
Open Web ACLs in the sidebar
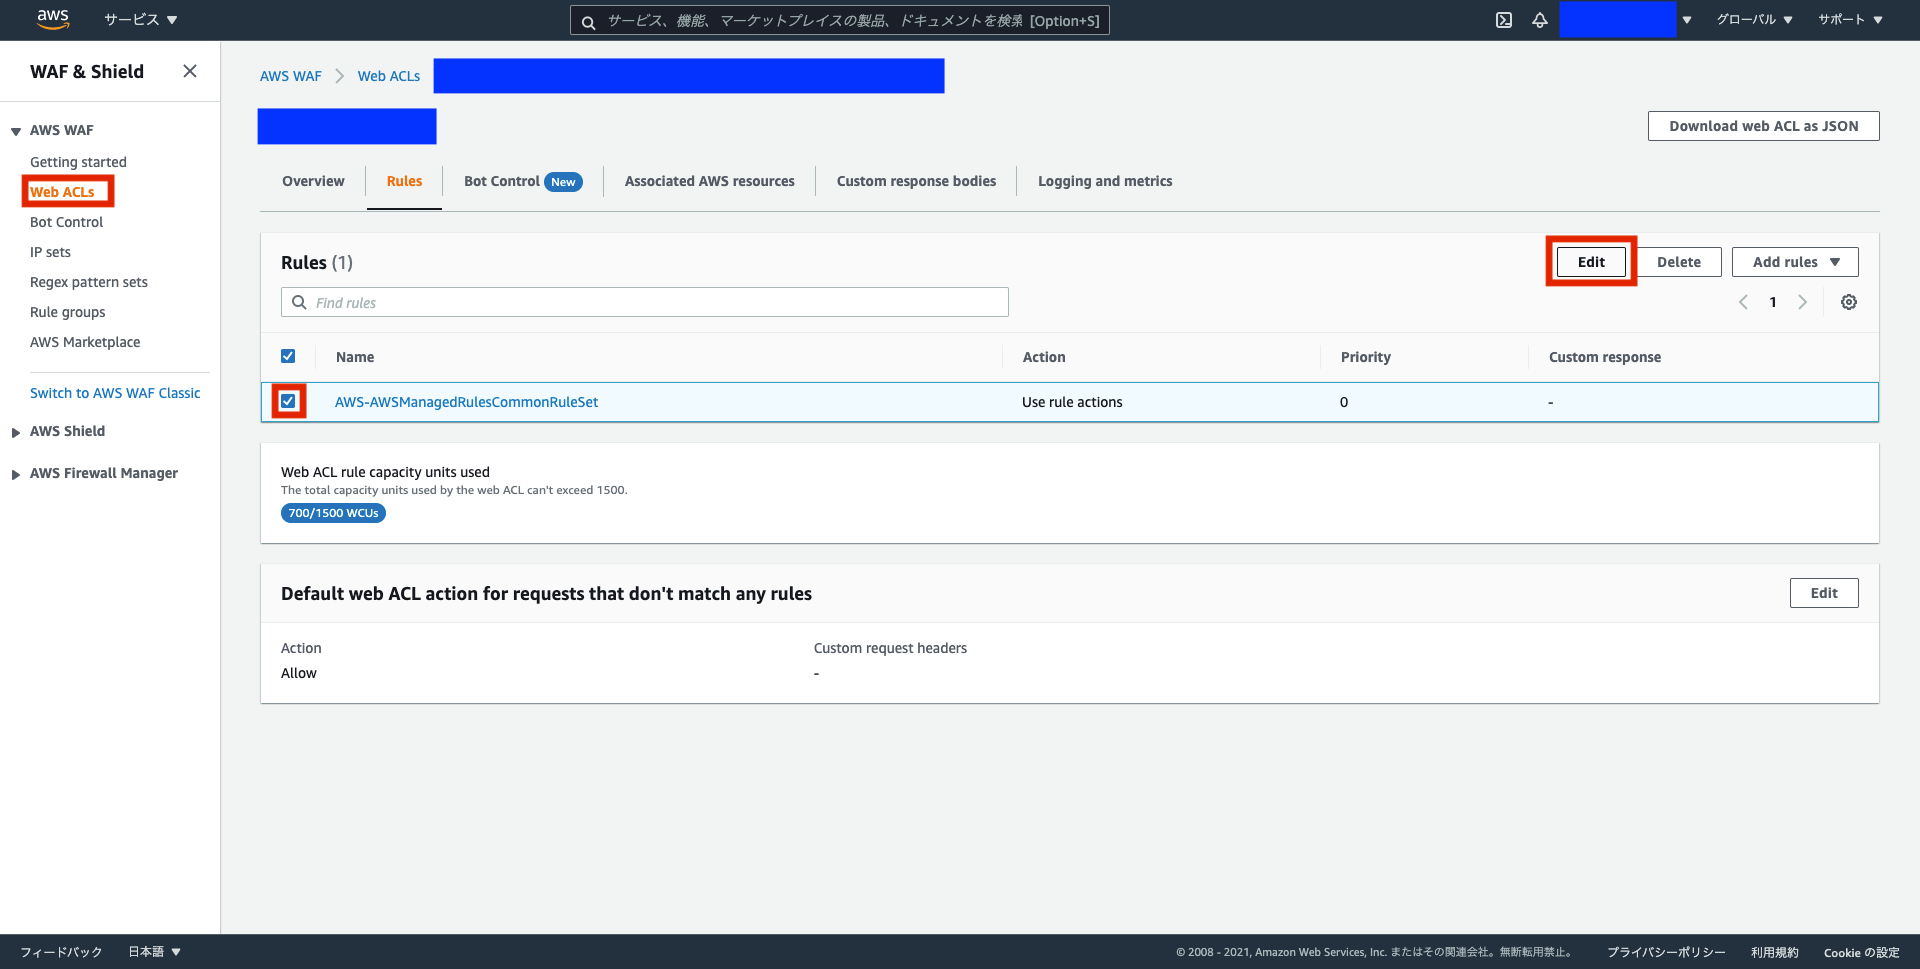point(62,192)
